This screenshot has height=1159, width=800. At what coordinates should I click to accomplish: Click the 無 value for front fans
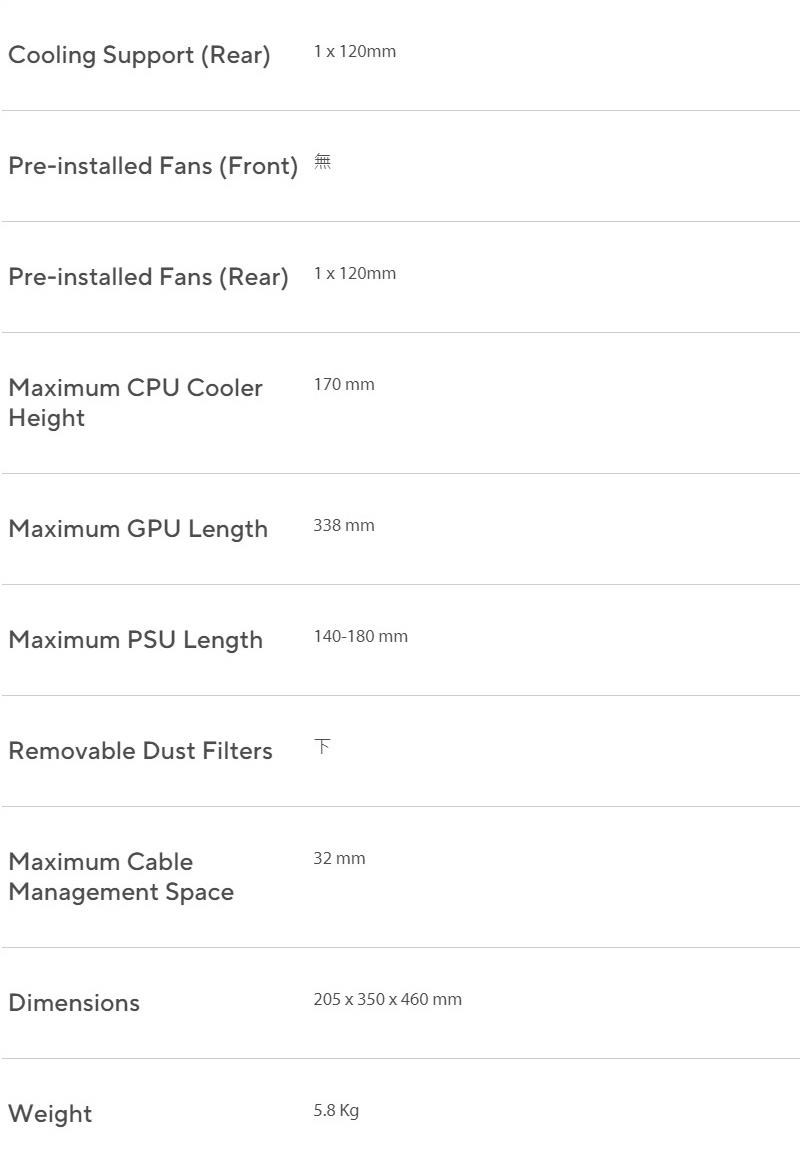tap(322, 161)
